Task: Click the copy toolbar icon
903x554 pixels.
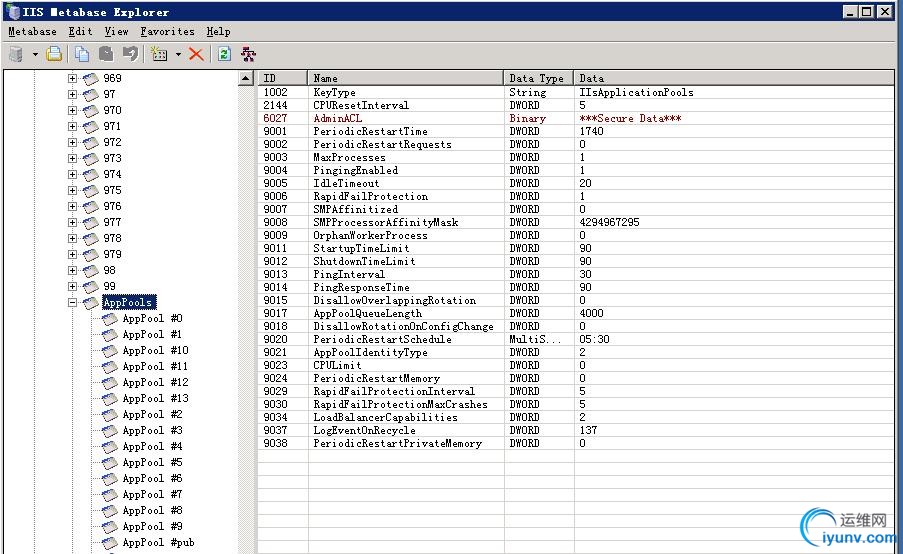Action: click(x=82, y=54)
